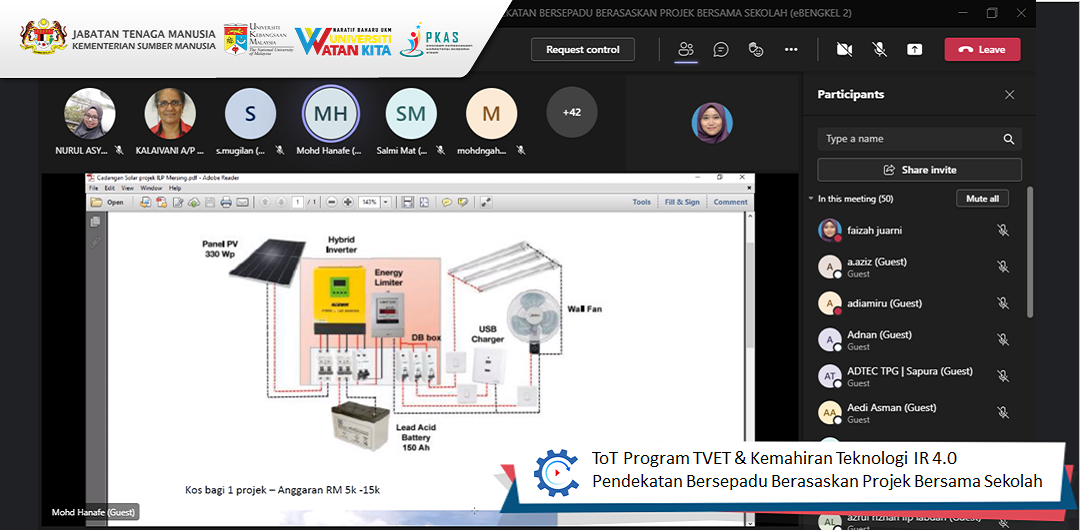Click the Reactions icon in meeting toolbar
Image resolution: width=1080 pixels, height=530 pixels.
pyautogui.click(x=756, y=49)
